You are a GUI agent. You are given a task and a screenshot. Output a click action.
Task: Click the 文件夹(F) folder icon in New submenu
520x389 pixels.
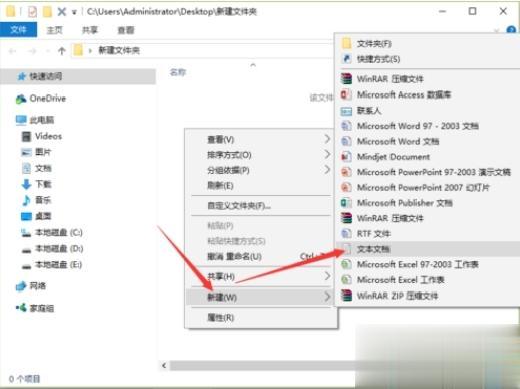(346, 43)
